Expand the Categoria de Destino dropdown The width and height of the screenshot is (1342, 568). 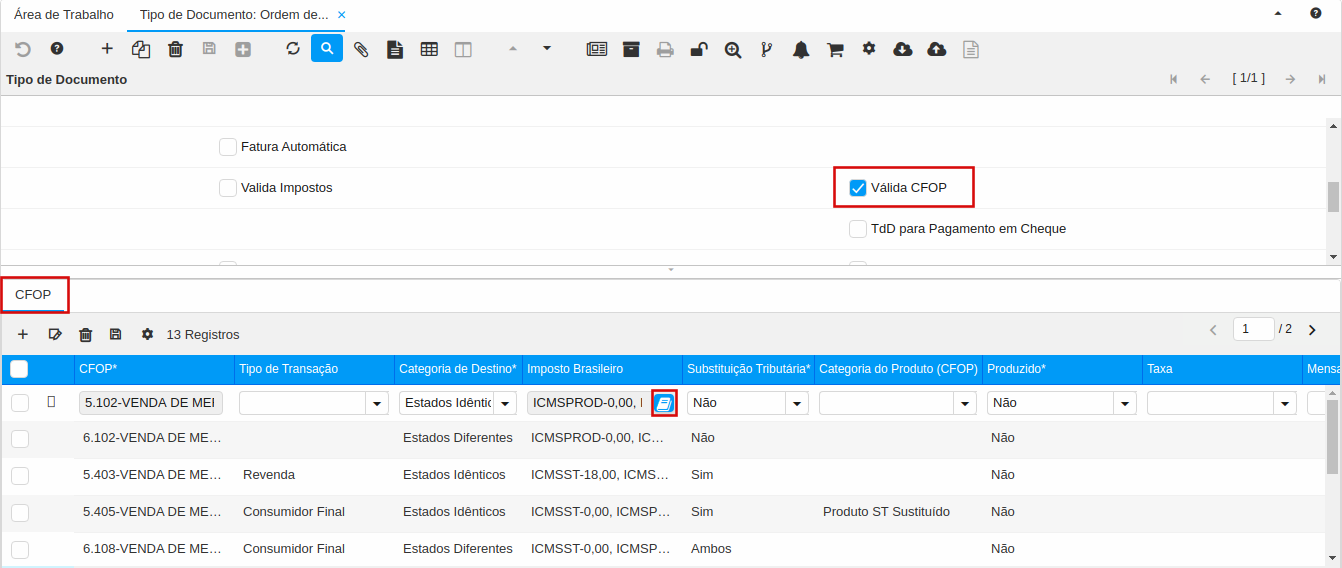pyautogui.click(x=506, y=403)
